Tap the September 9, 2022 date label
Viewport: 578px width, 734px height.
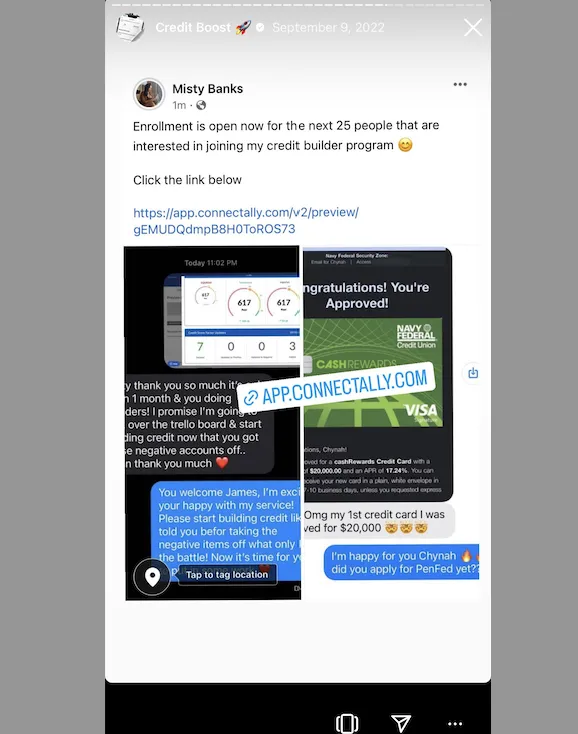click(x=328, y=28)
